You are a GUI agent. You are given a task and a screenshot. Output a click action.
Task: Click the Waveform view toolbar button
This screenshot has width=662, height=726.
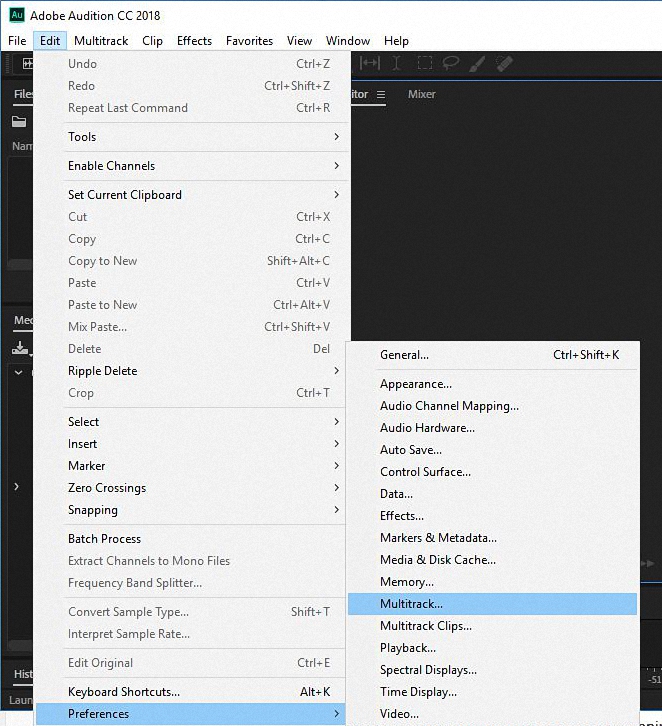27,63
